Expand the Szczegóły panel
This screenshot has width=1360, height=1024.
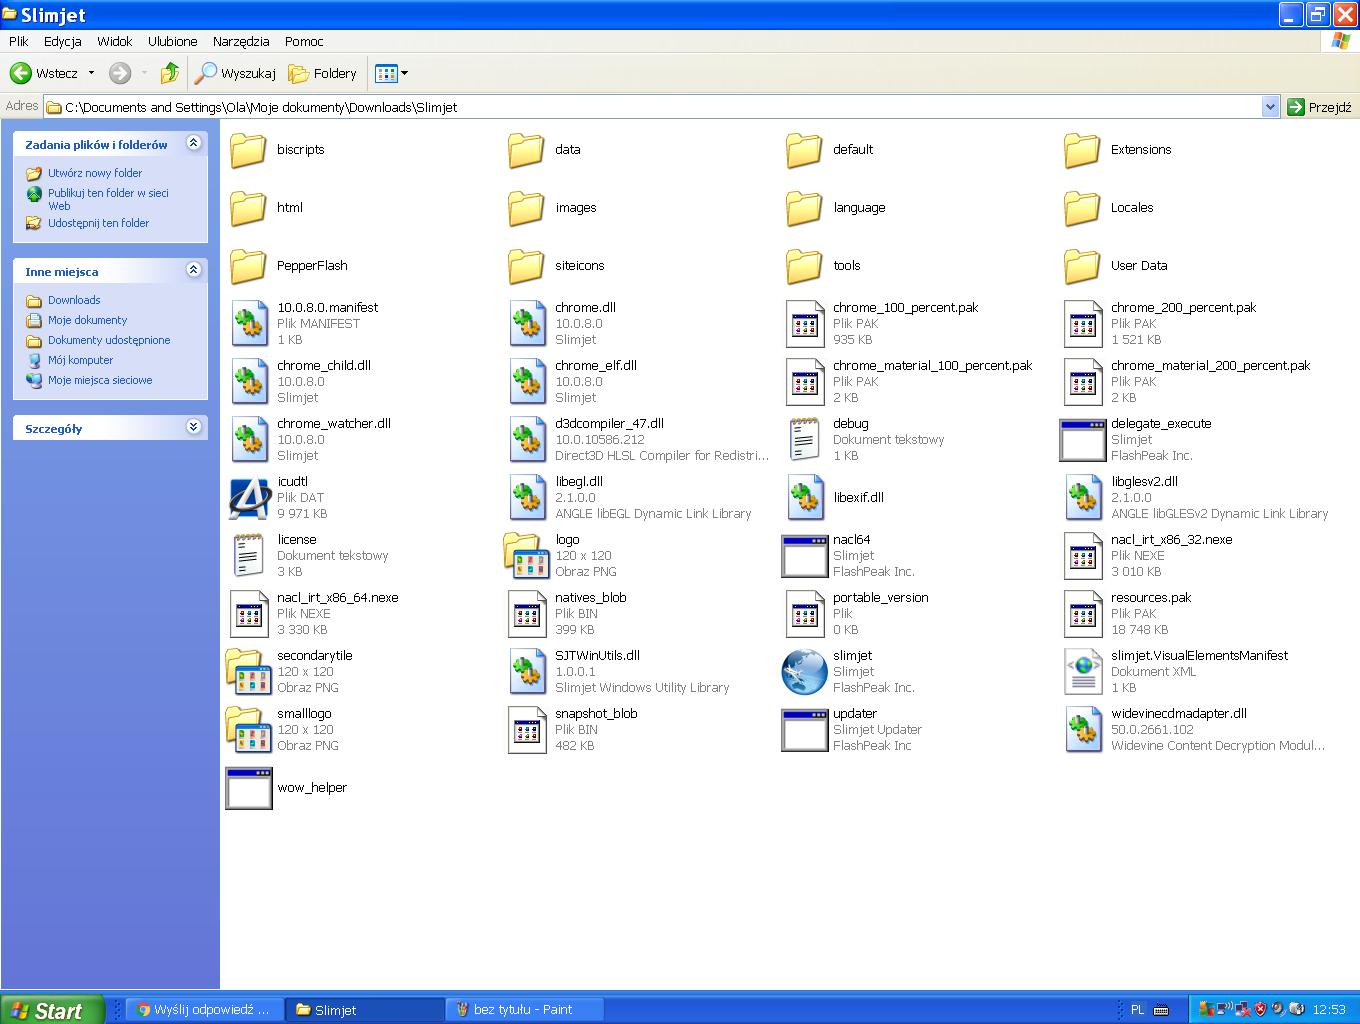point(194,427)
